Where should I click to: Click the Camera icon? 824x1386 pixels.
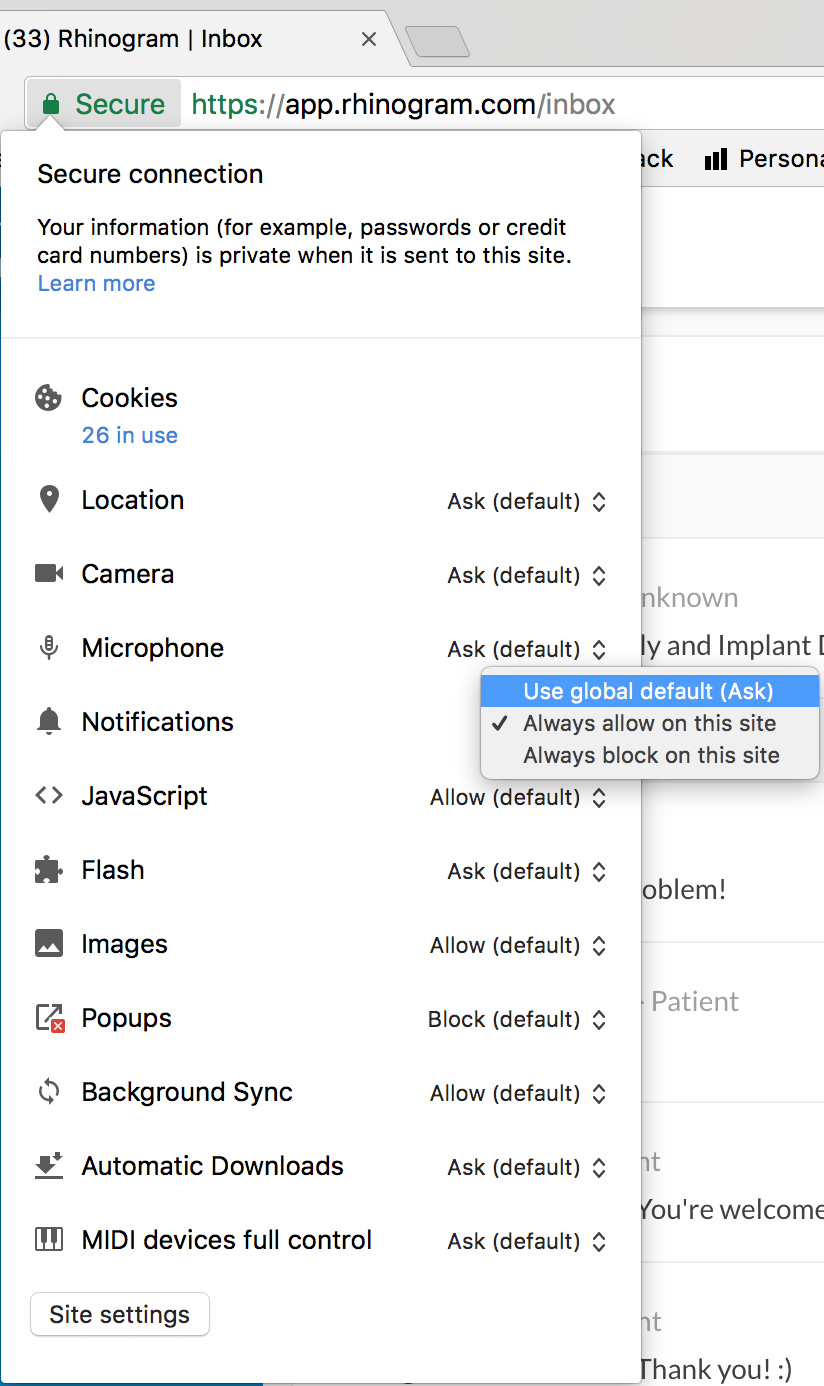48,573
